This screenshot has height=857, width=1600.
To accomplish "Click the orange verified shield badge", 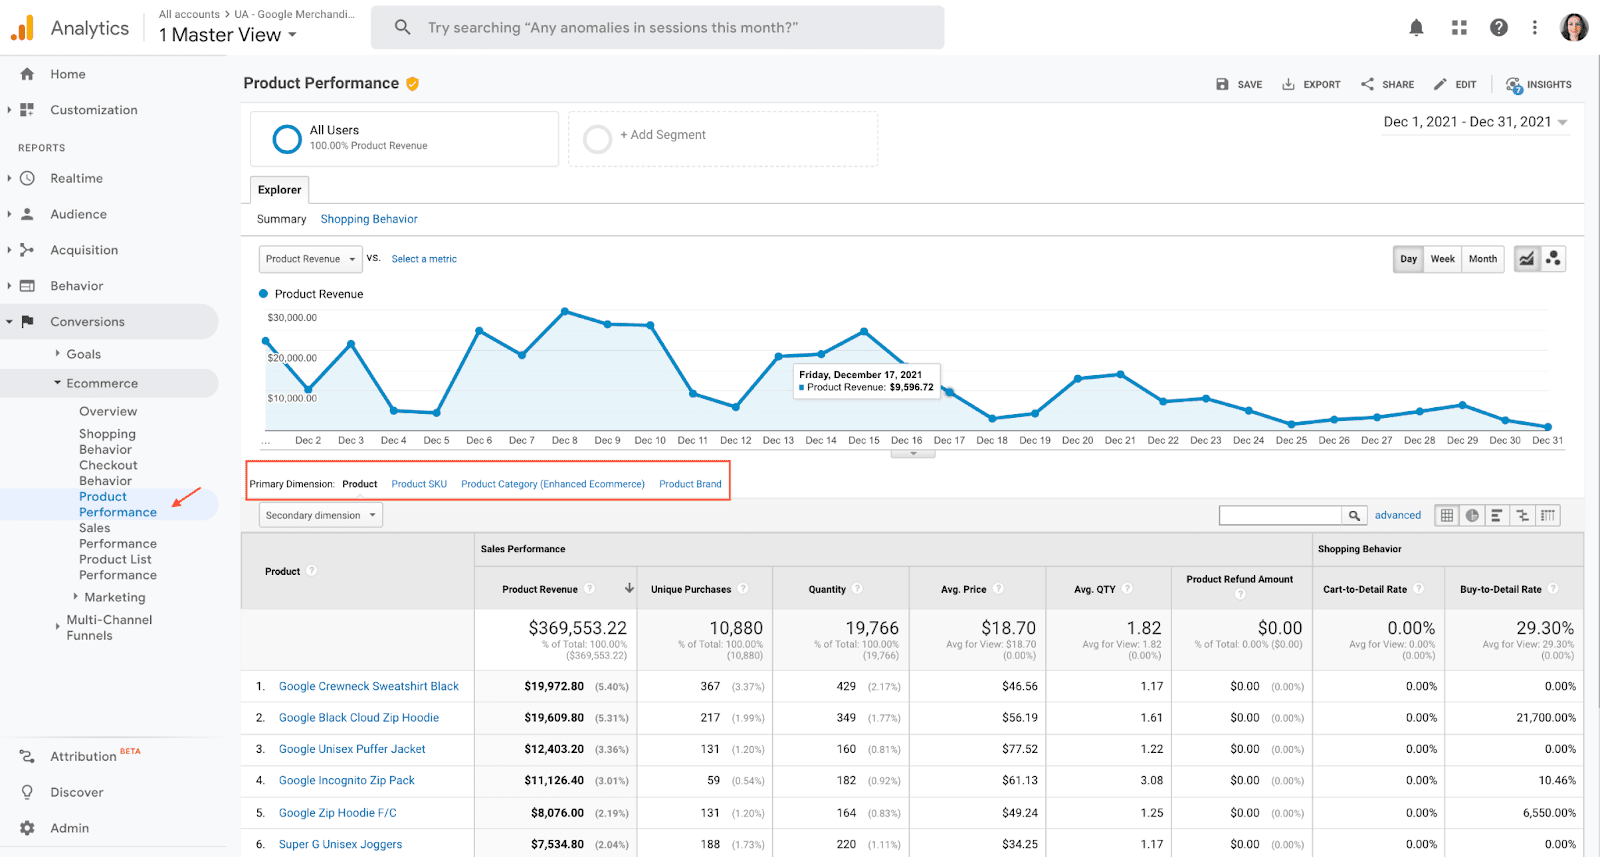I will (x=412, y=84).
